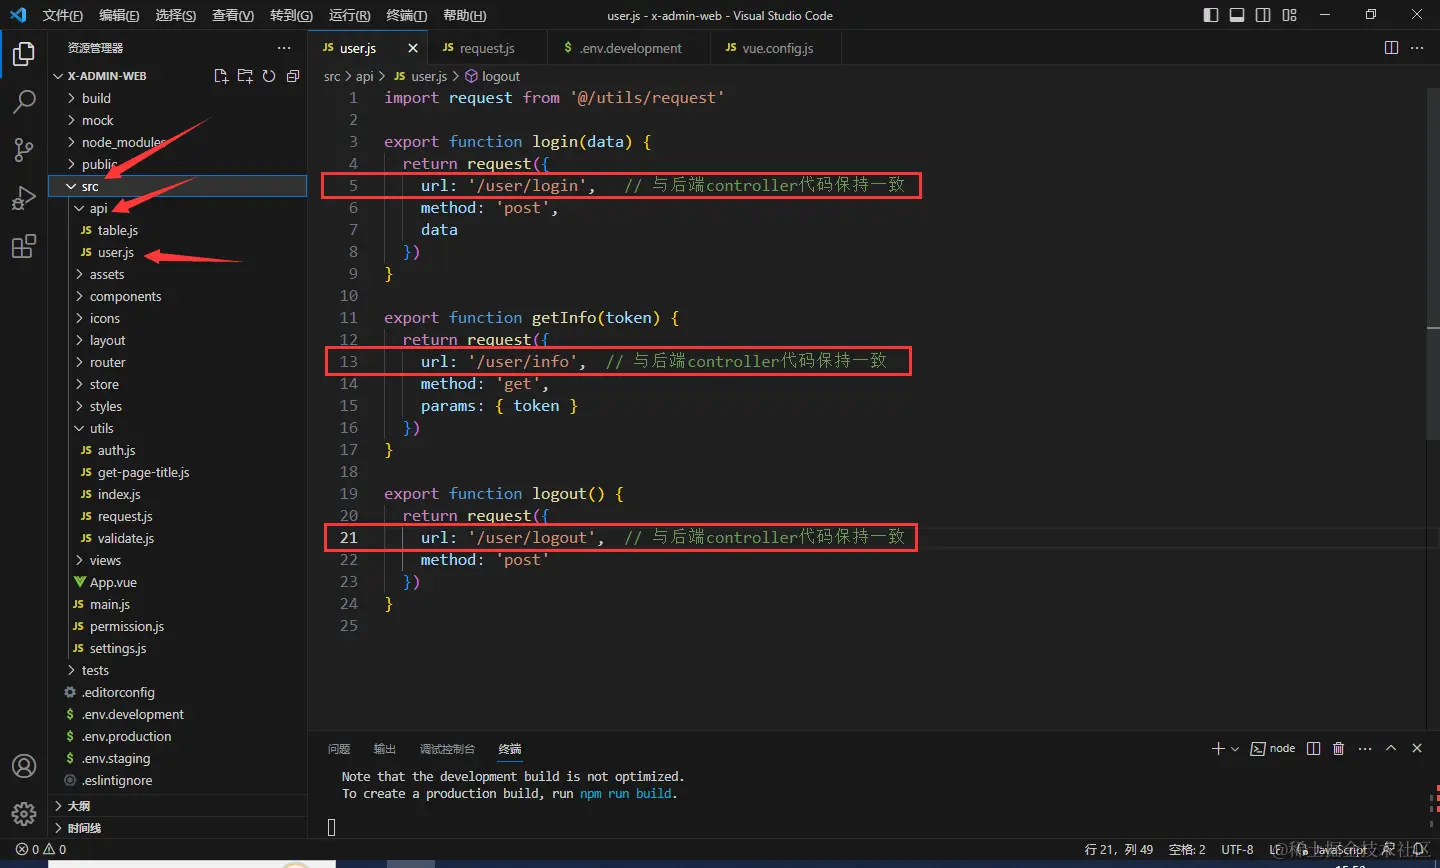Open the terminal launch profile dropdown
This screenshot has width=1440, height=868.
[1235, 748]
